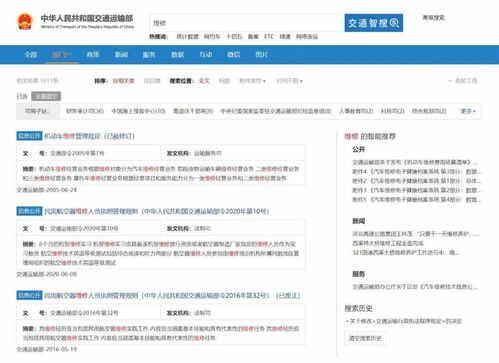Open news link about 河北高速公路集团
Screen dimensions: 499x363
point(416,234)
